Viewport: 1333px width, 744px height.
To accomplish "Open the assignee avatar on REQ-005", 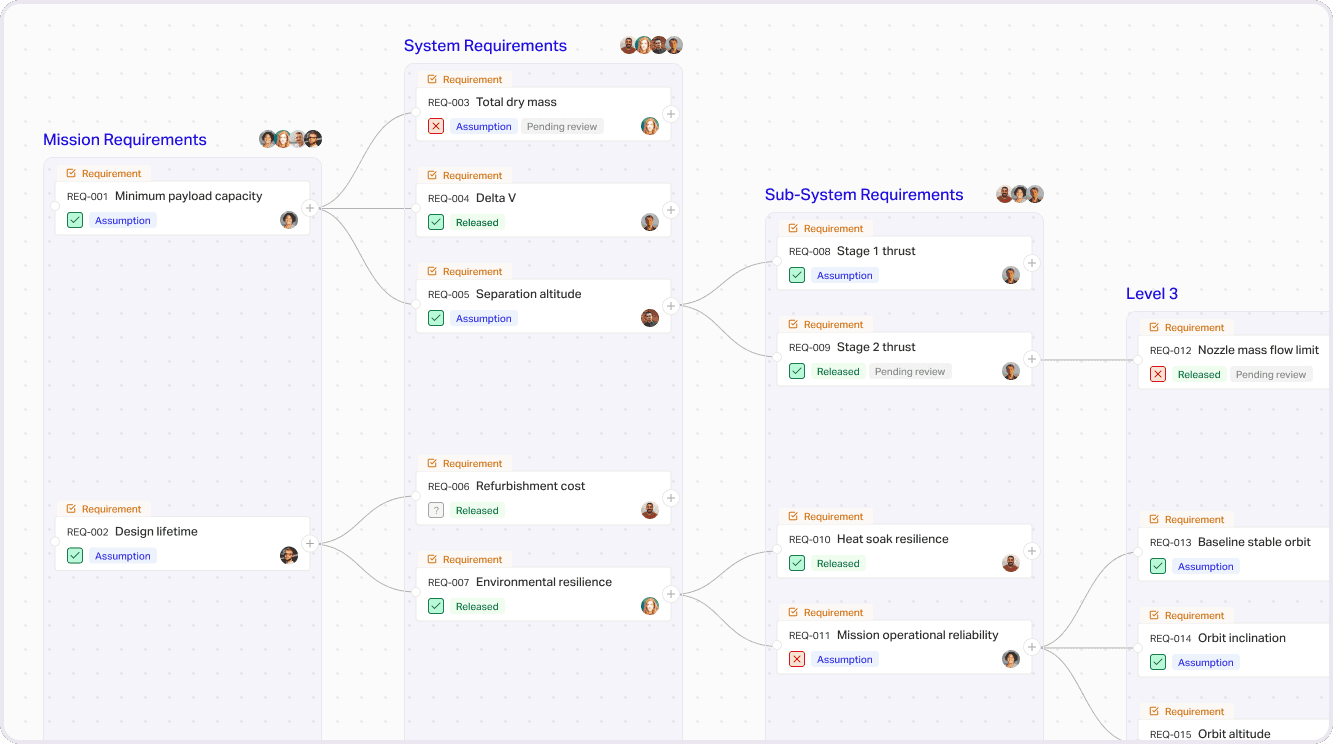I will pos(650,317).
